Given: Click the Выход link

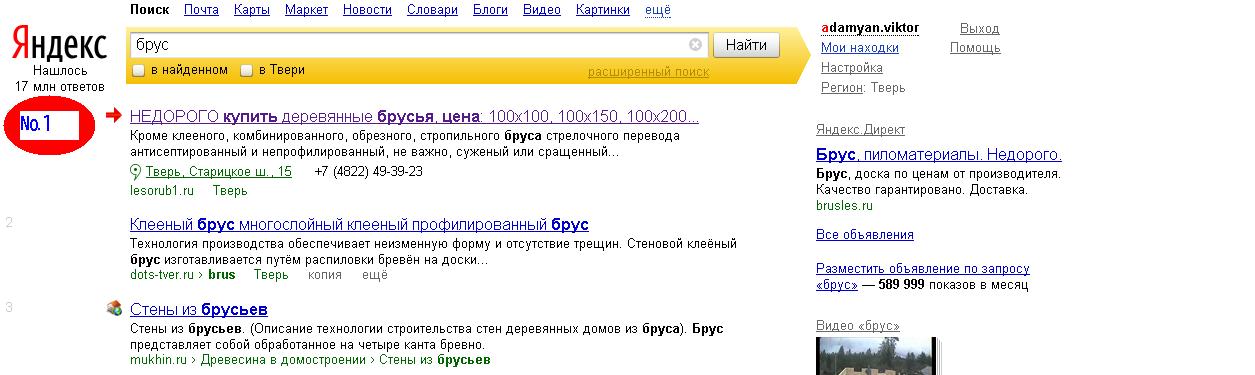Looking at the screenshot, I should [979, 28].
